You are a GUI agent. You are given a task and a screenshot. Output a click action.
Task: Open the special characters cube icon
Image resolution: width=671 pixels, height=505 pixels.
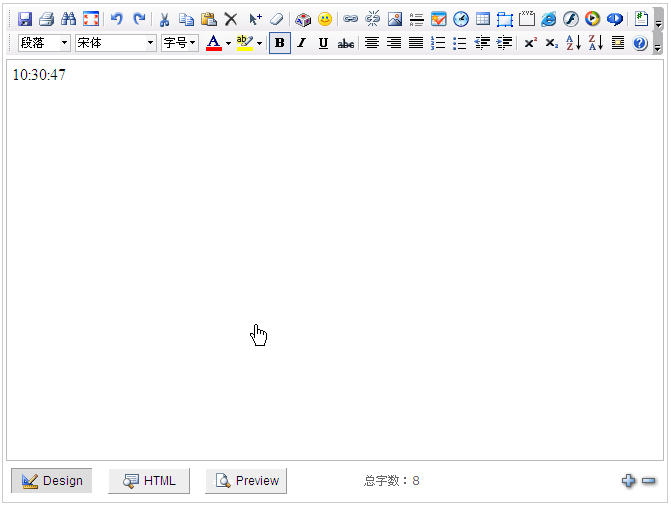coord(303,19)
